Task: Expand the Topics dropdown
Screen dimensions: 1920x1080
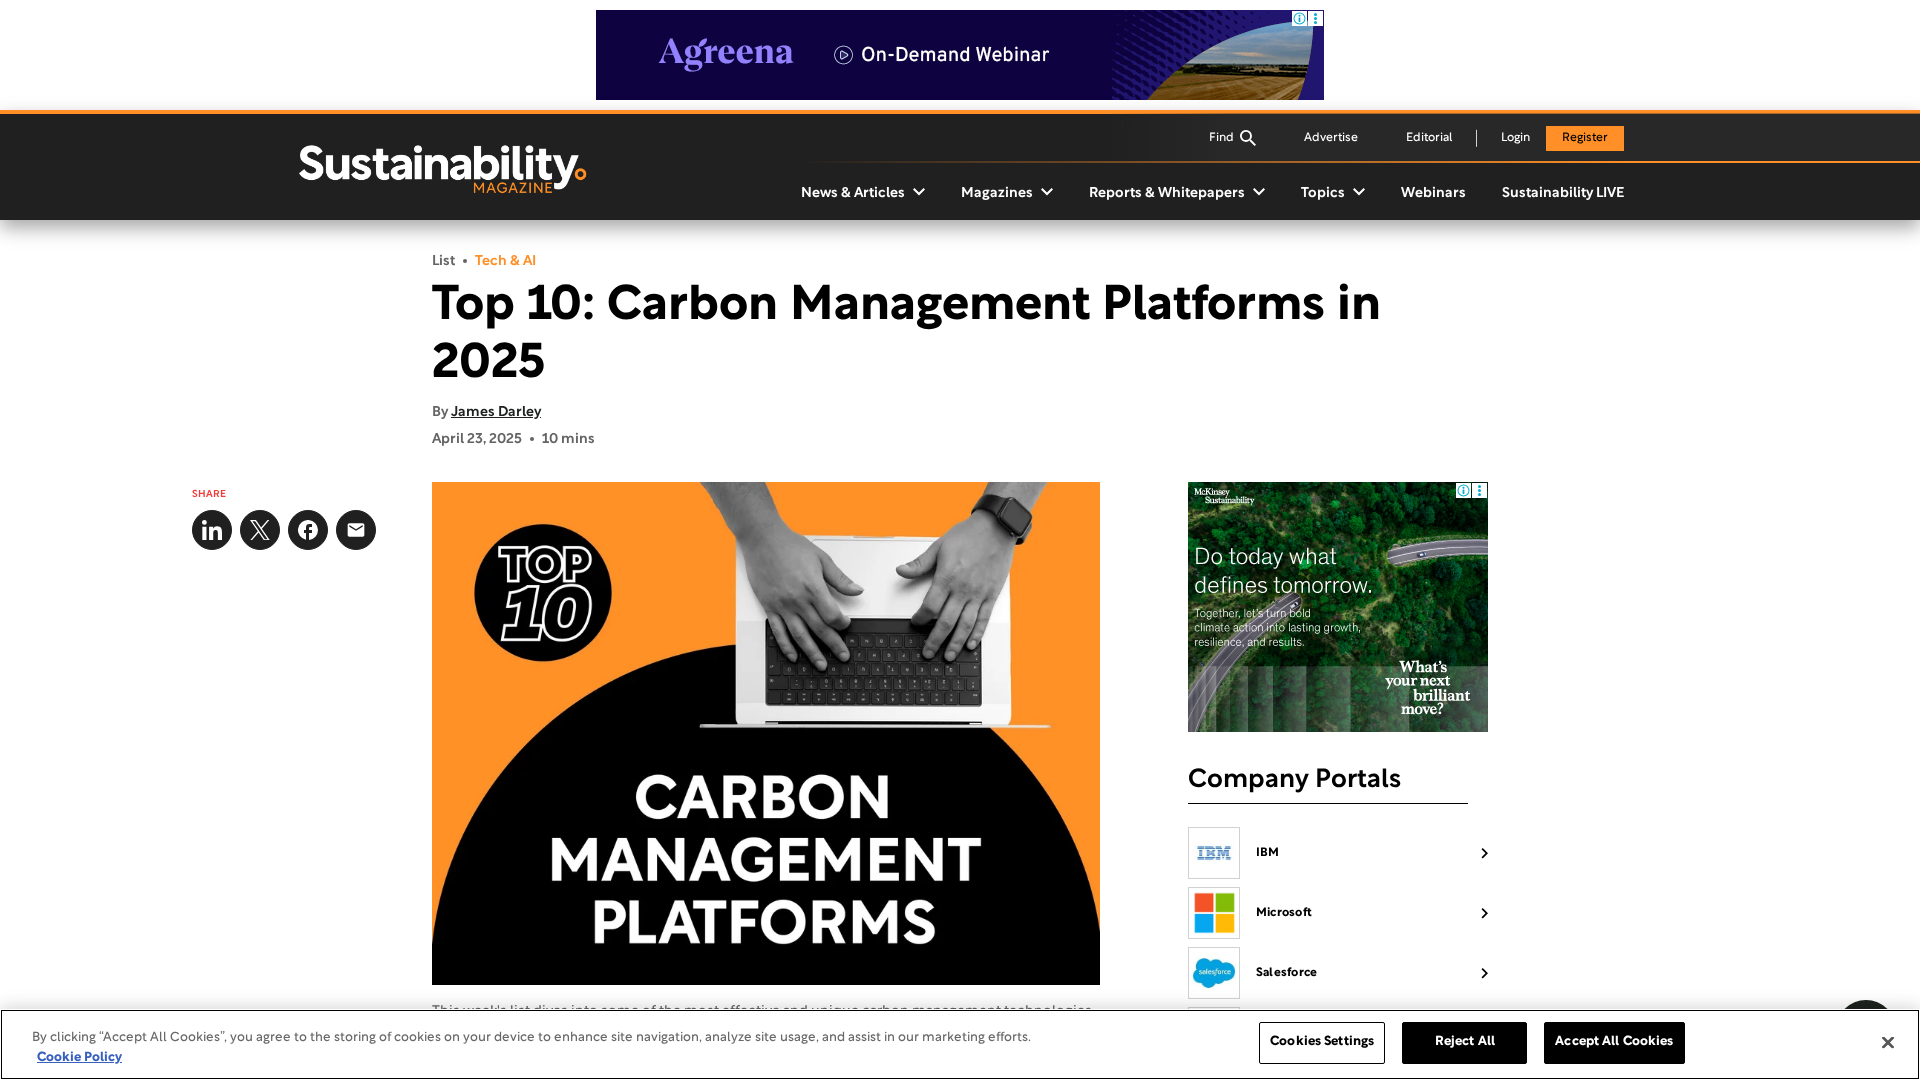Action: (x=1332, y=192)
